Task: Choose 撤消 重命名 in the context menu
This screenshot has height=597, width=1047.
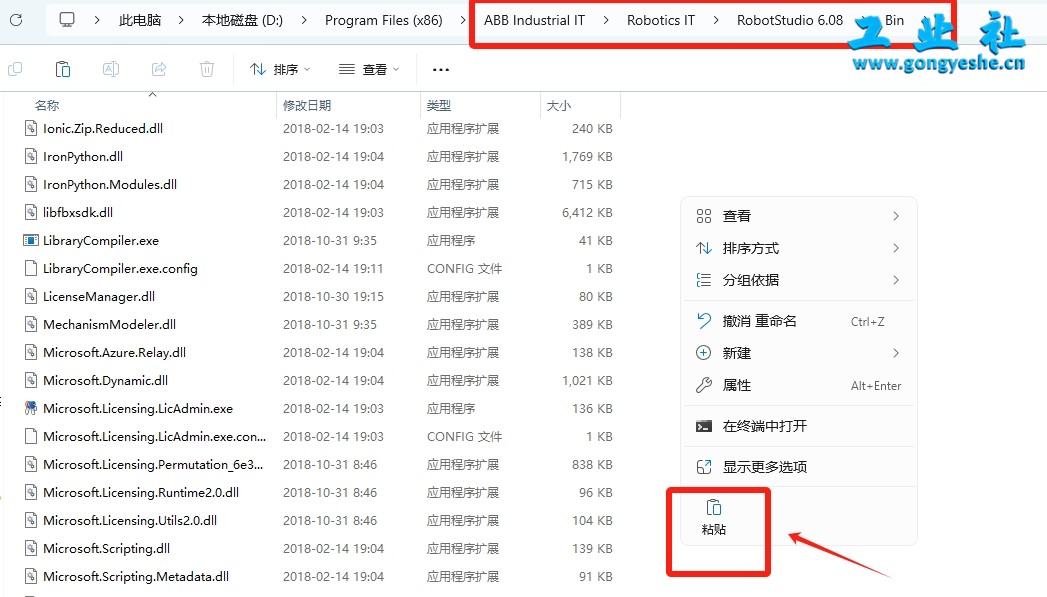Action: coord(799,321)
